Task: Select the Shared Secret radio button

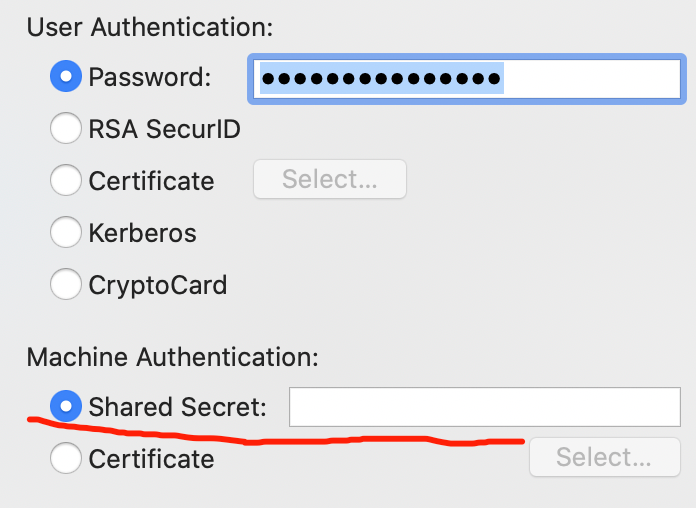Action: pos(66,407)
